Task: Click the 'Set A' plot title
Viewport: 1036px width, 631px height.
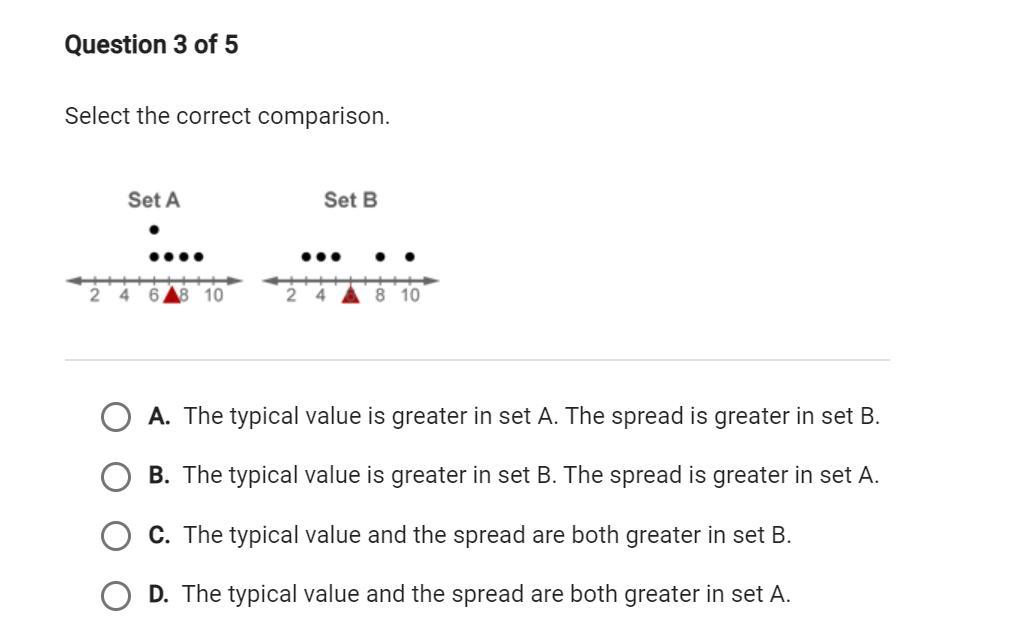Action: point(154,200)
